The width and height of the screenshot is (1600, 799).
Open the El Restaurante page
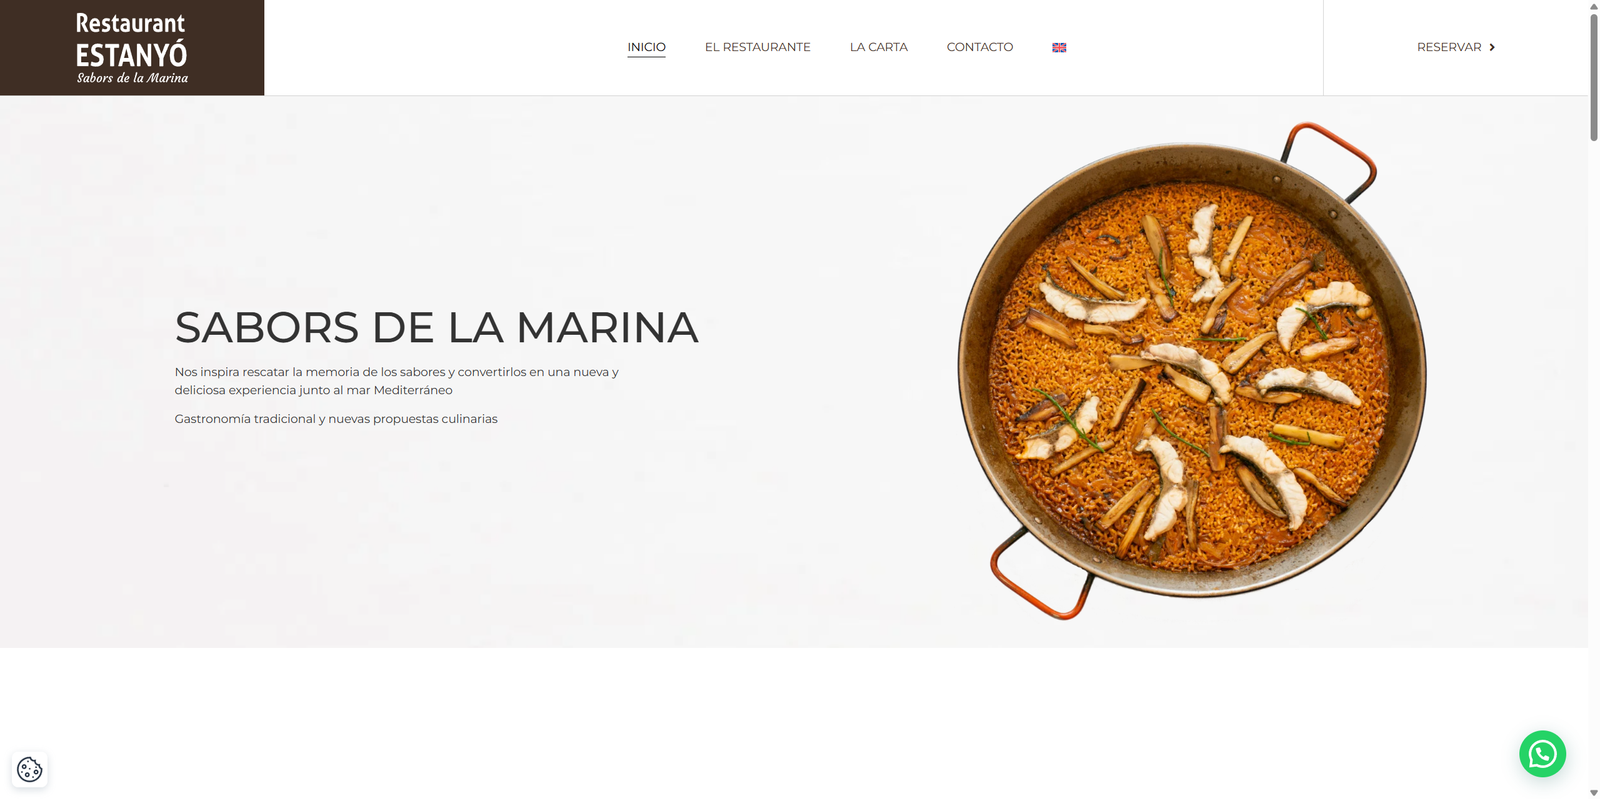(757, 47)
